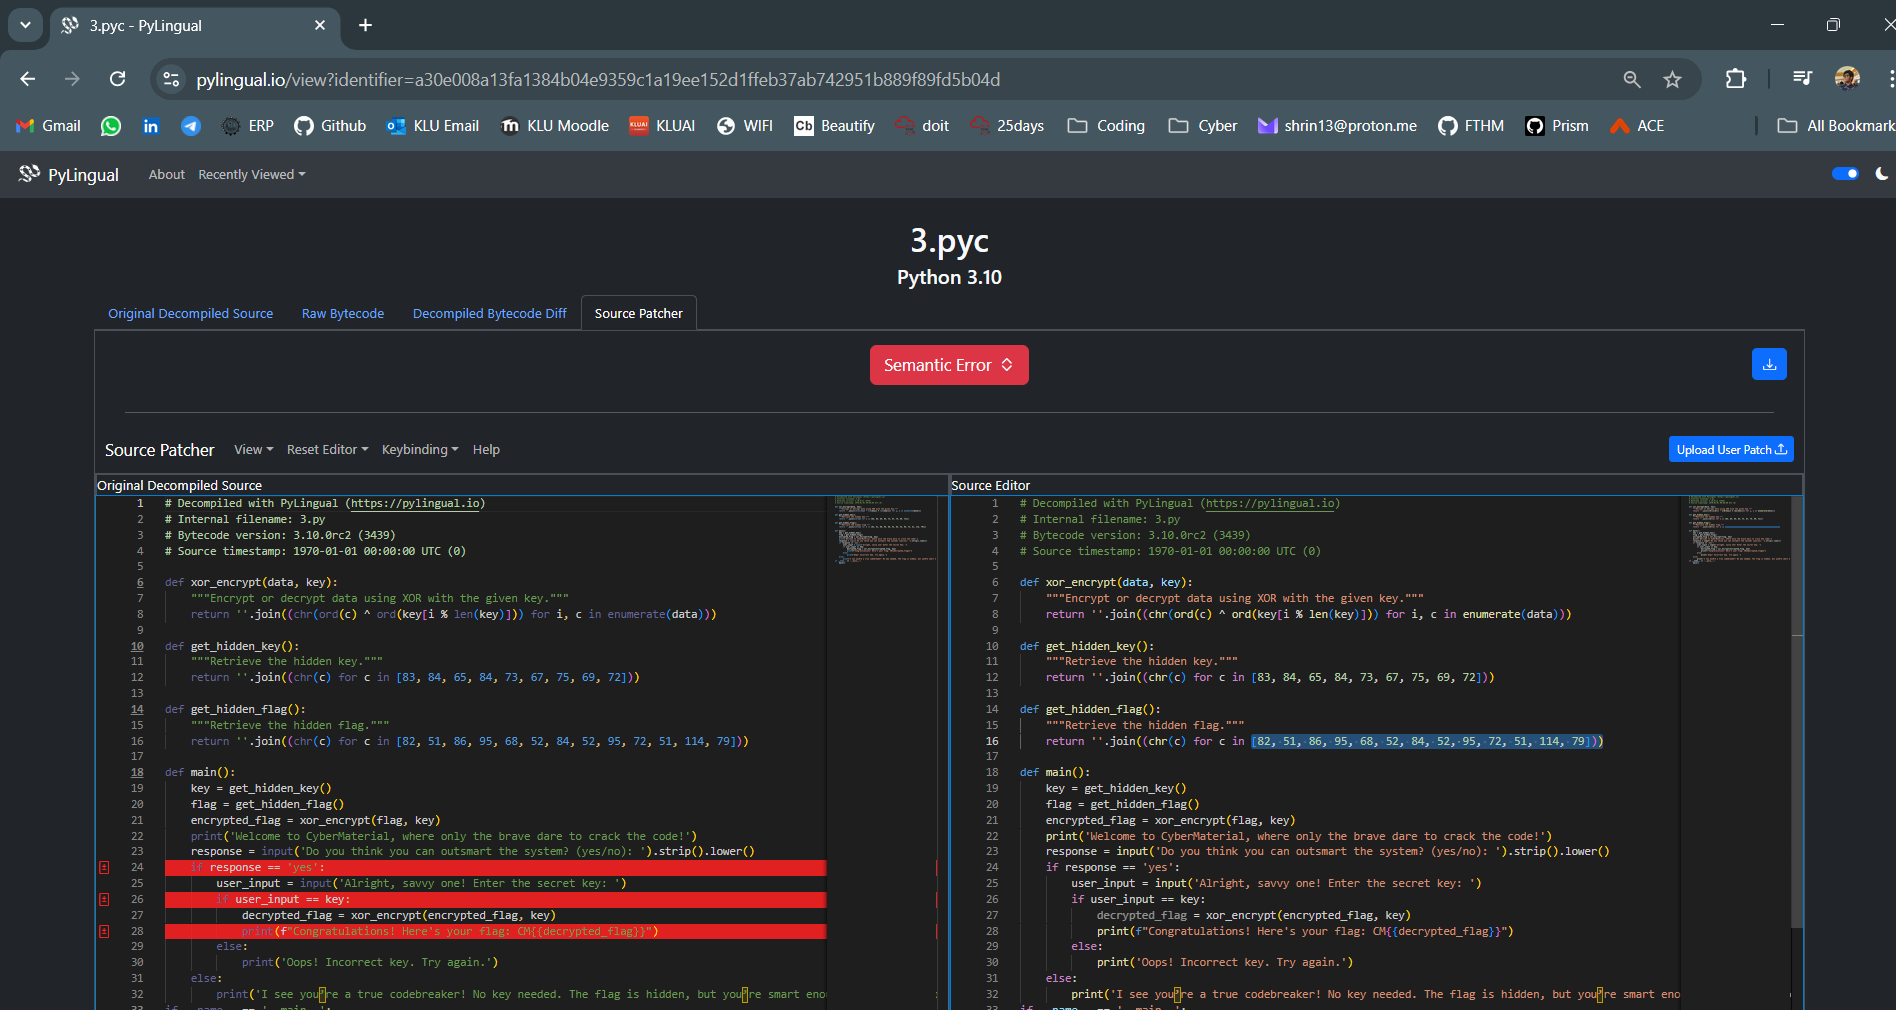Image resolution: width=1896 pixels, height=1010 pixels.
Task: Switch to the Raw Bytecode tab
Action: [x=343, y=314]
